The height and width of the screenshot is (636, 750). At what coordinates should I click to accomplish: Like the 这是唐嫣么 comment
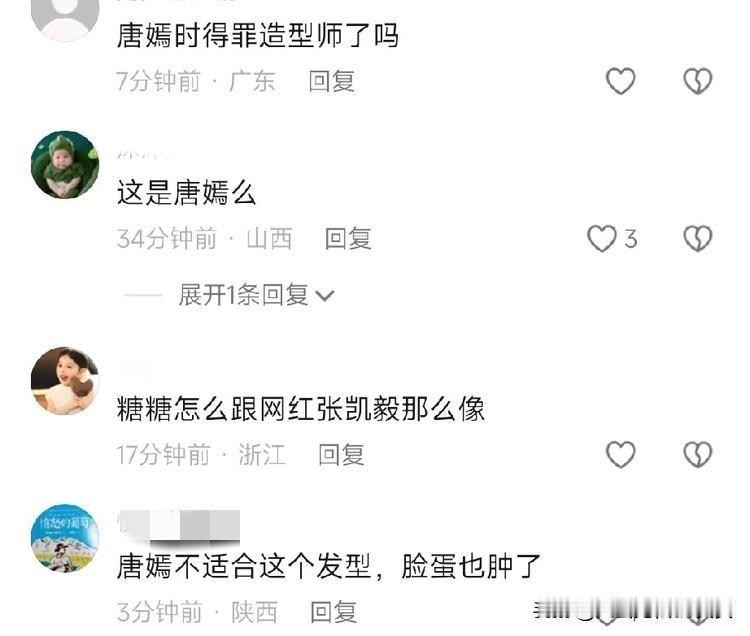[602, 238]
